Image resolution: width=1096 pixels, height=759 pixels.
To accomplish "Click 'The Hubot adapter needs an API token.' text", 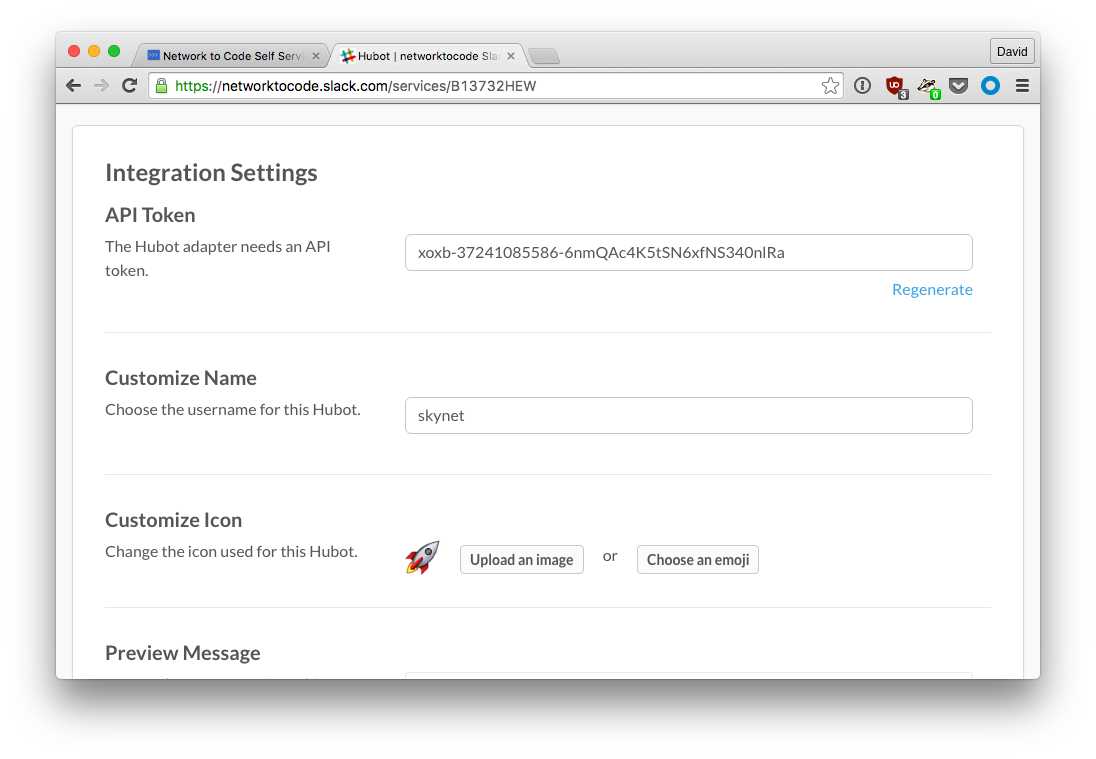I will [217, 259].
